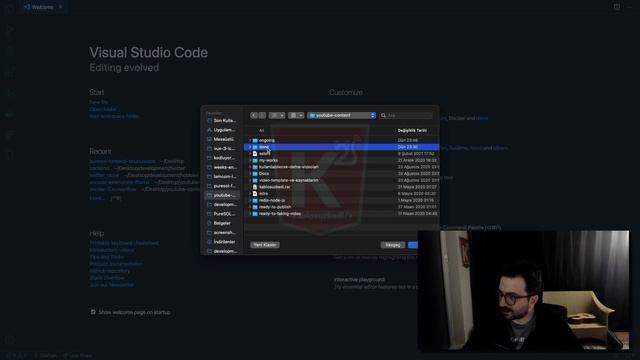Open Tips and Tricks help link
640x360 pixels.
pyautogui.click(x=107, y=257)
